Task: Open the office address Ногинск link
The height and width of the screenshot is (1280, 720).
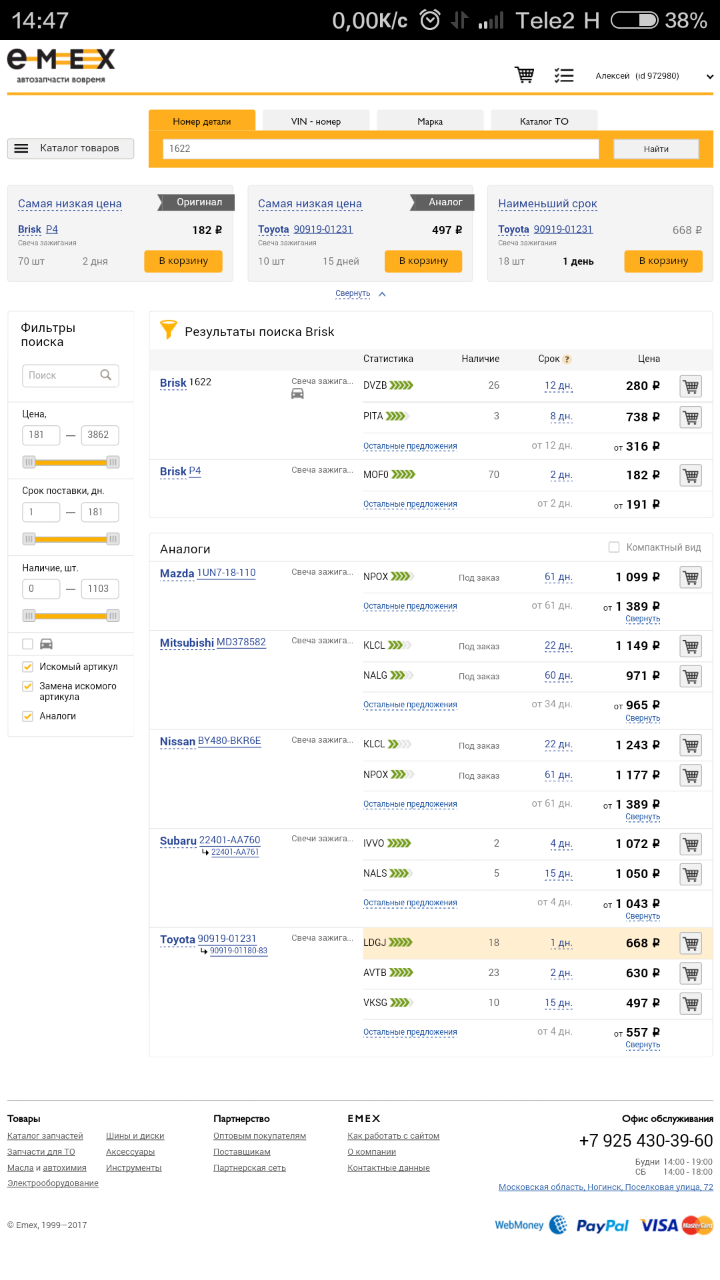Action: point(606,1187)
